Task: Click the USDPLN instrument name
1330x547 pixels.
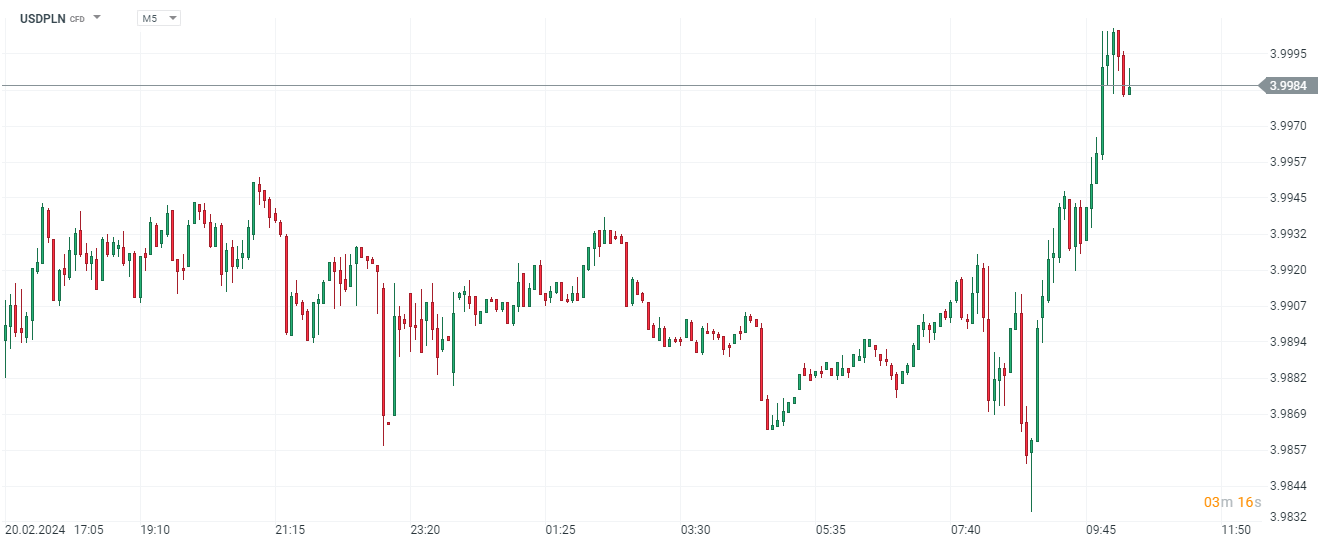Action: 42,18
